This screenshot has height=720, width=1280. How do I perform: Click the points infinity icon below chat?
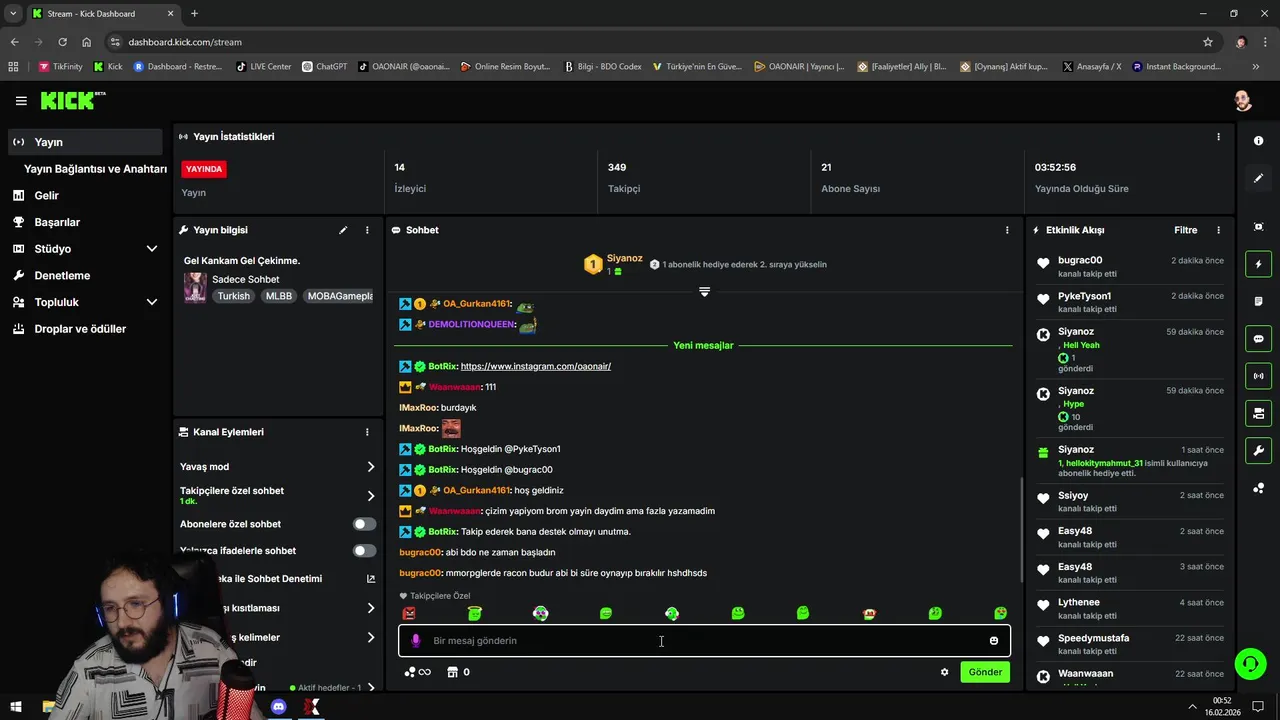tap(417, 672)
